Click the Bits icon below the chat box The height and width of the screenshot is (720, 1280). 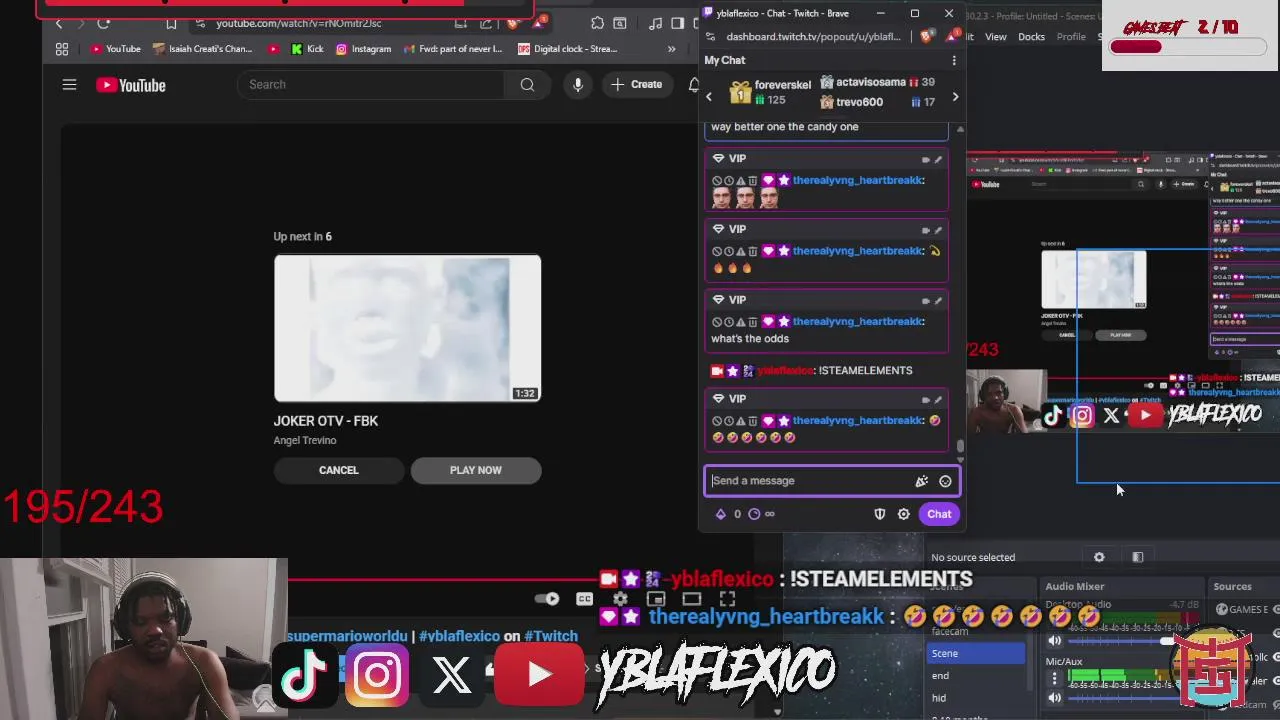[x=720, y=514]
